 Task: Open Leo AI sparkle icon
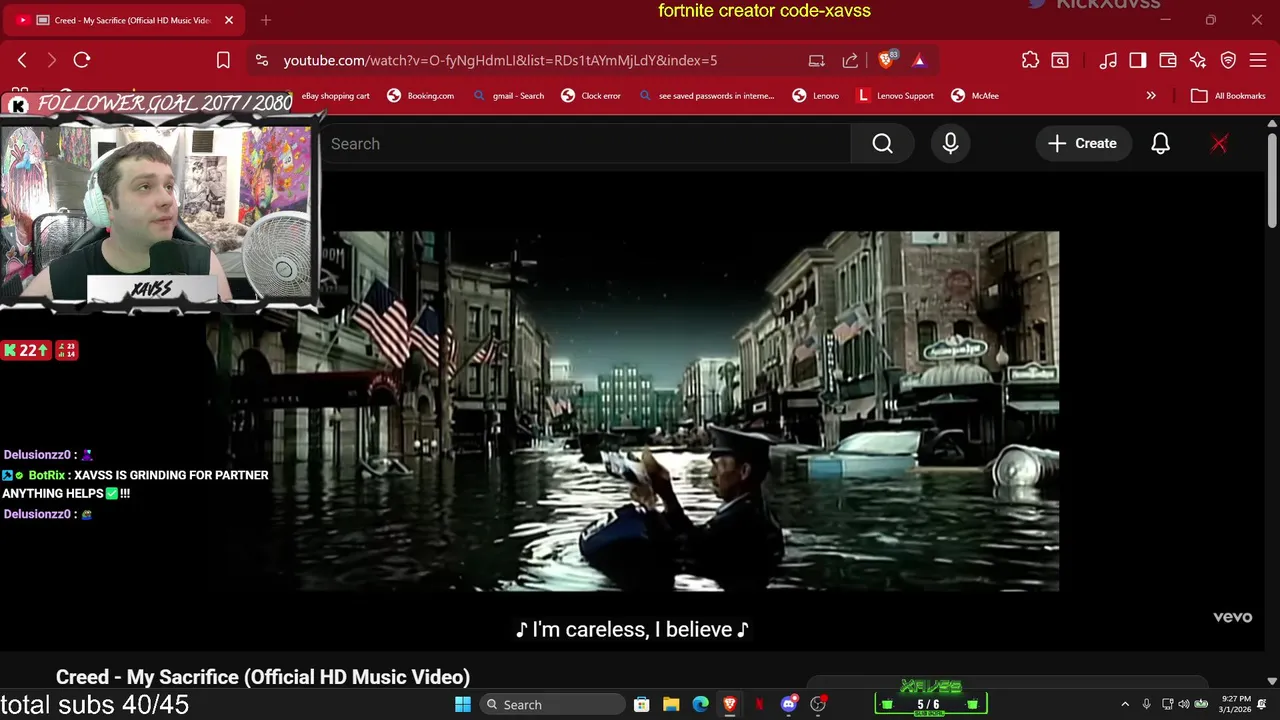coord(1198,60)
